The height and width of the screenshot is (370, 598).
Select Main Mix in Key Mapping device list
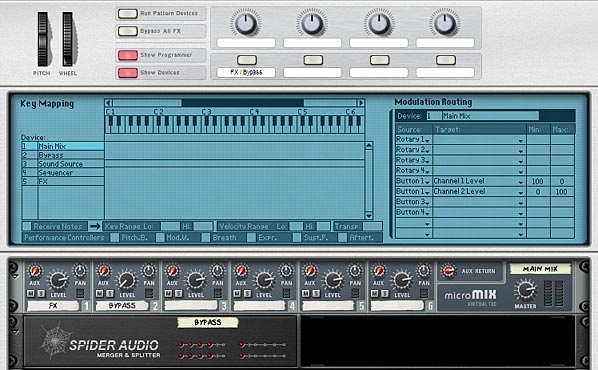(x=63, y=146)
